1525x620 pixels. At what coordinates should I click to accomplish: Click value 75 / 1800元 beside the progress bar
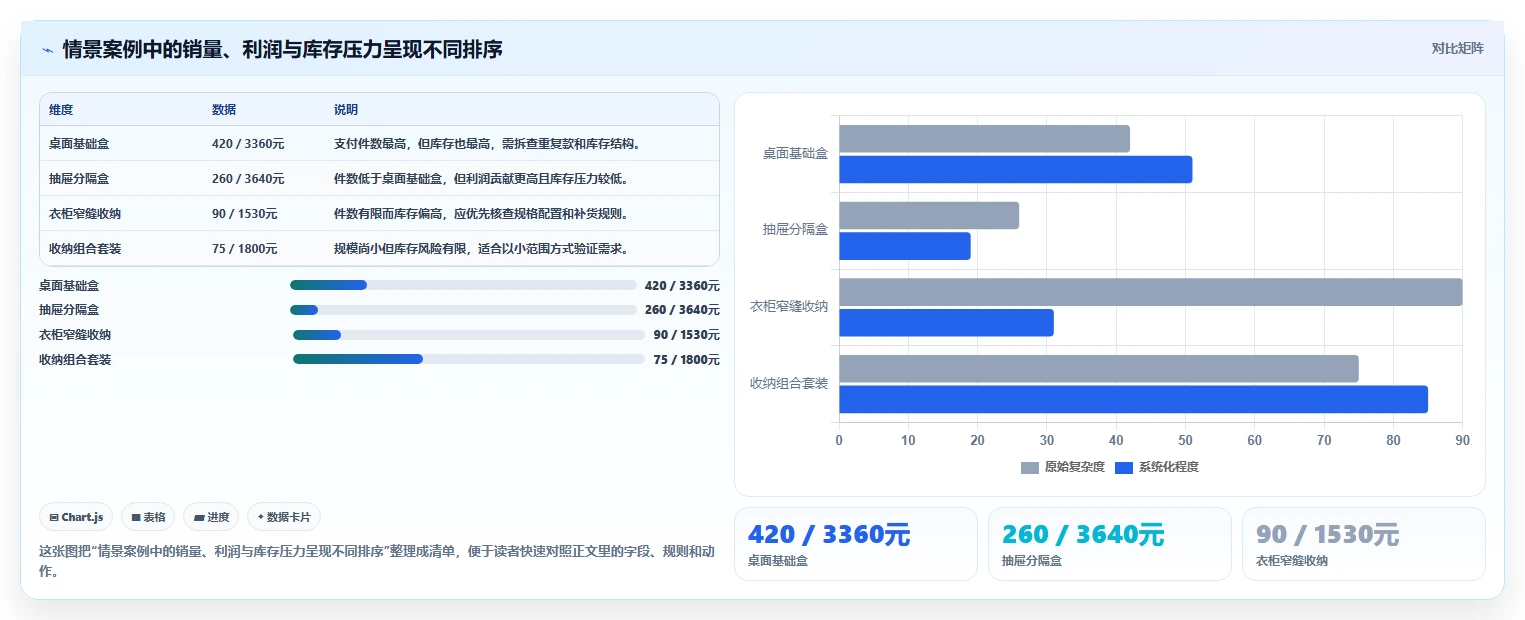[687, 359]
